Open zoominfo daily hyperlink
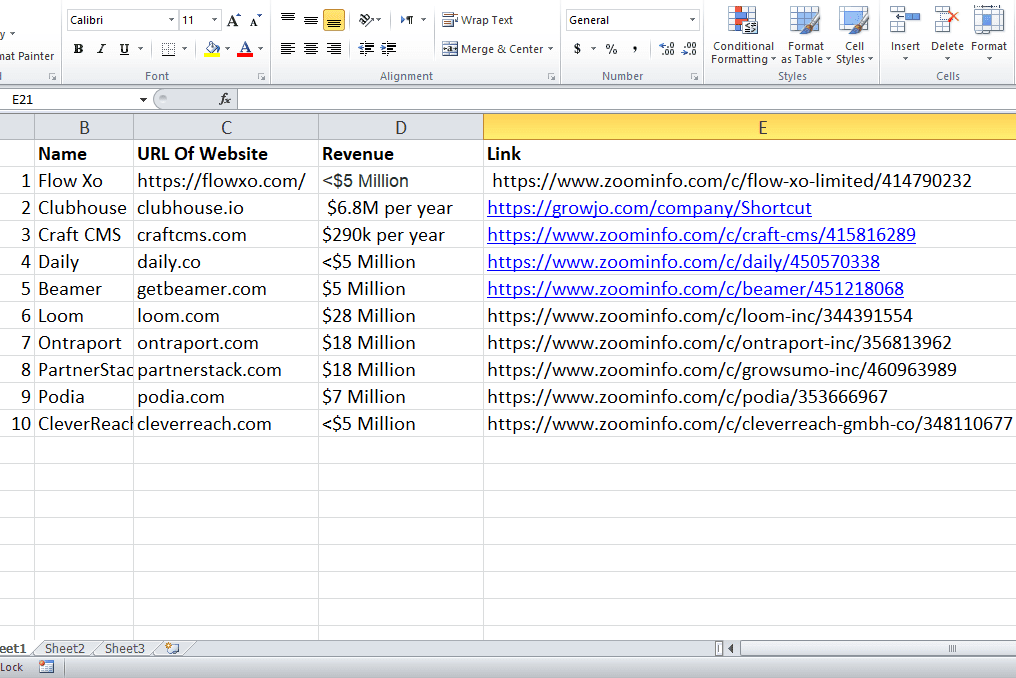 click(684, 262)
